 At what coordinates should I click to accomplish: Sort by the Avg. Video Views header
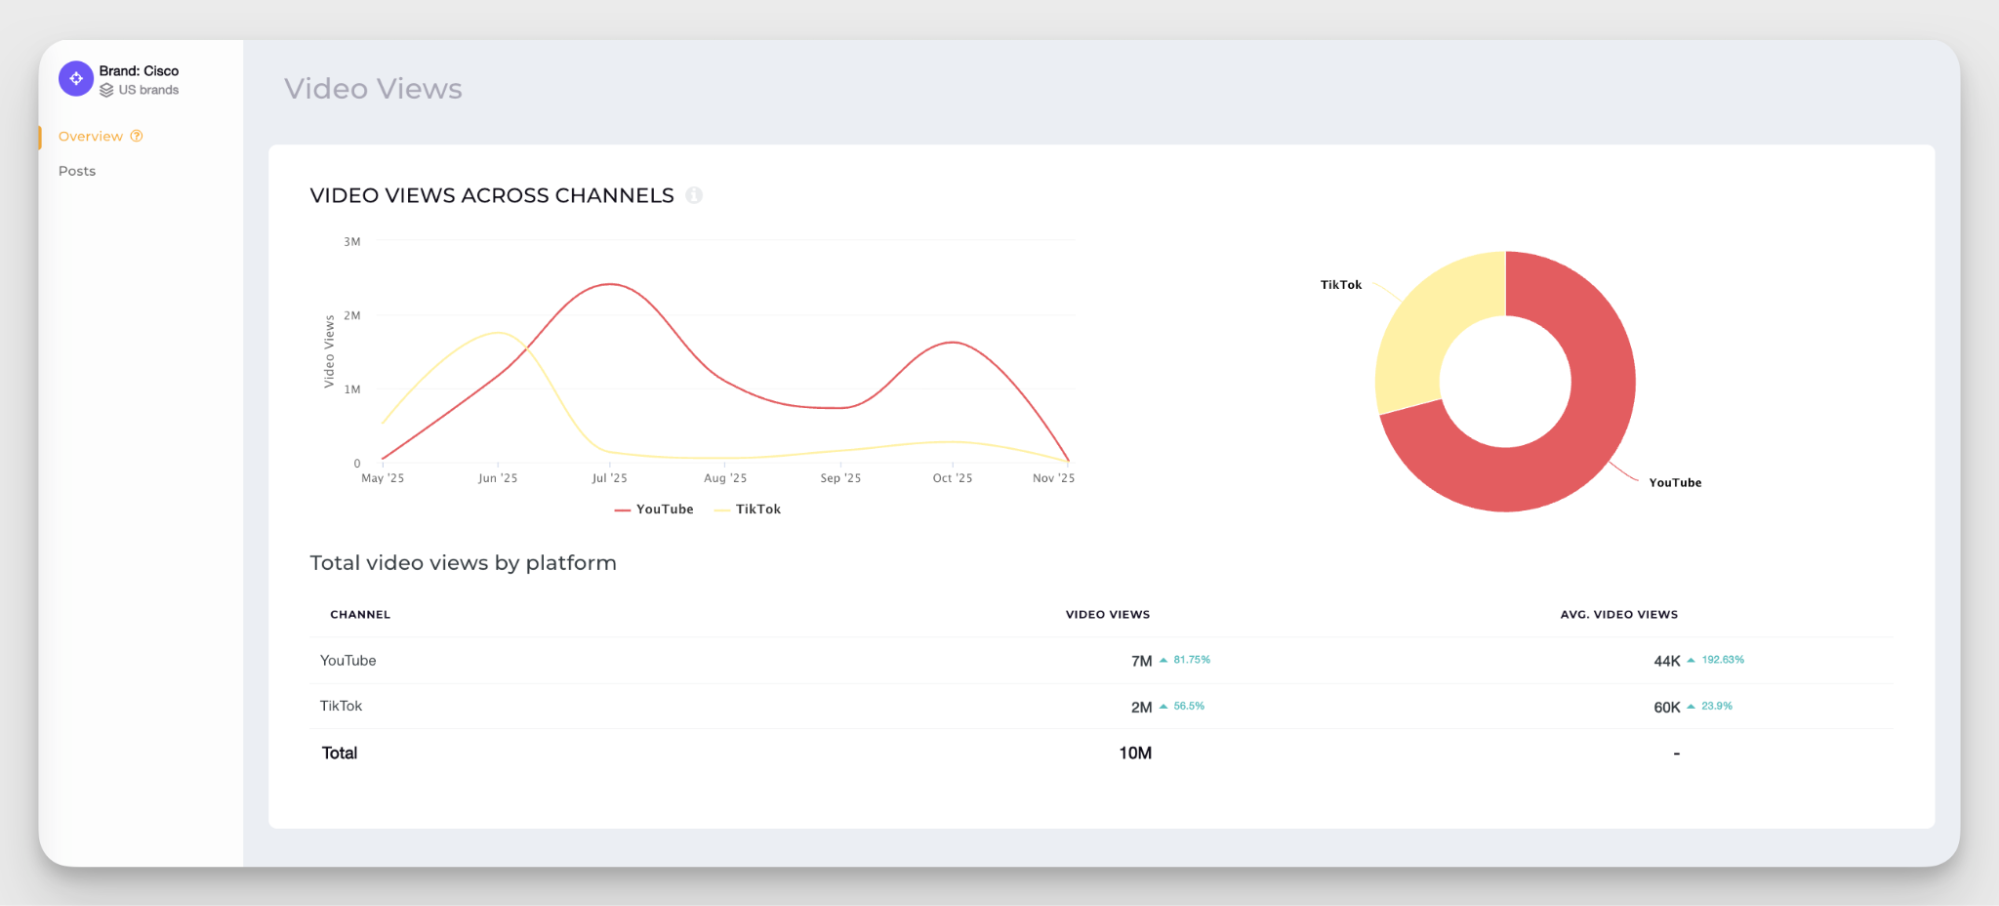click(1618, 614)
